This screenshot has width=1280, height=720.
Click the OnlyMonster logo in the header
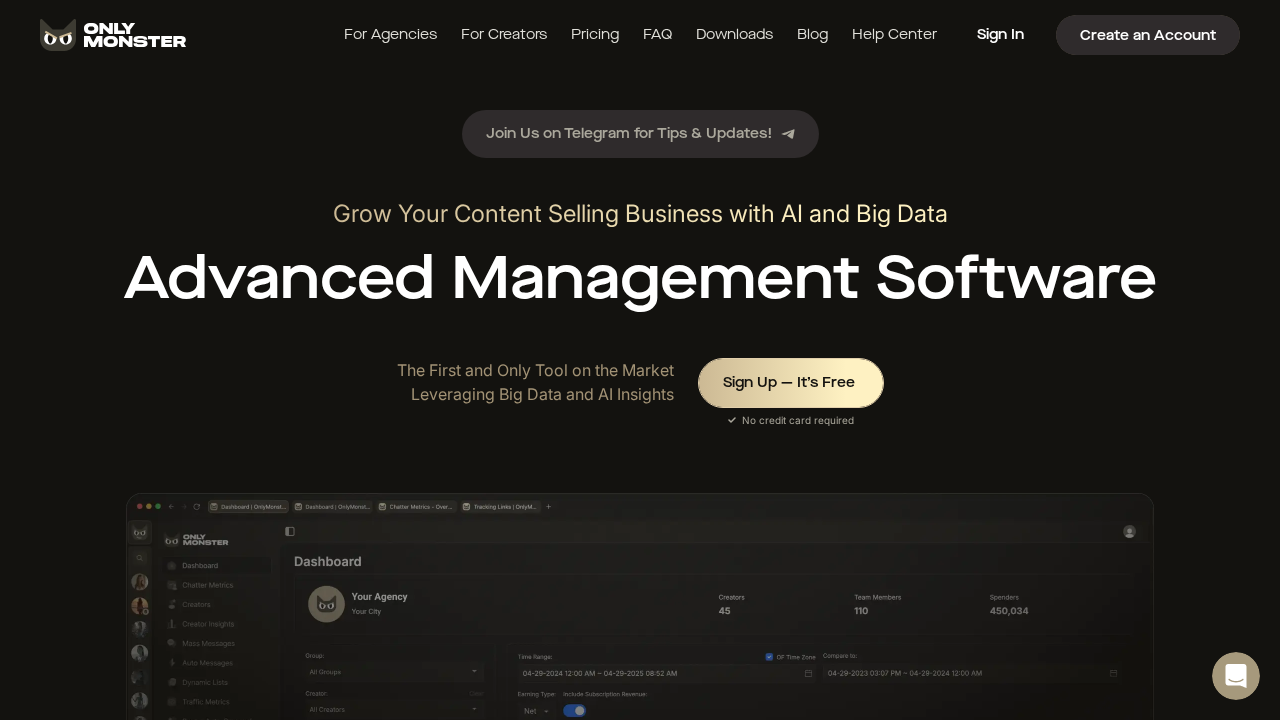[x=113, y=35]
